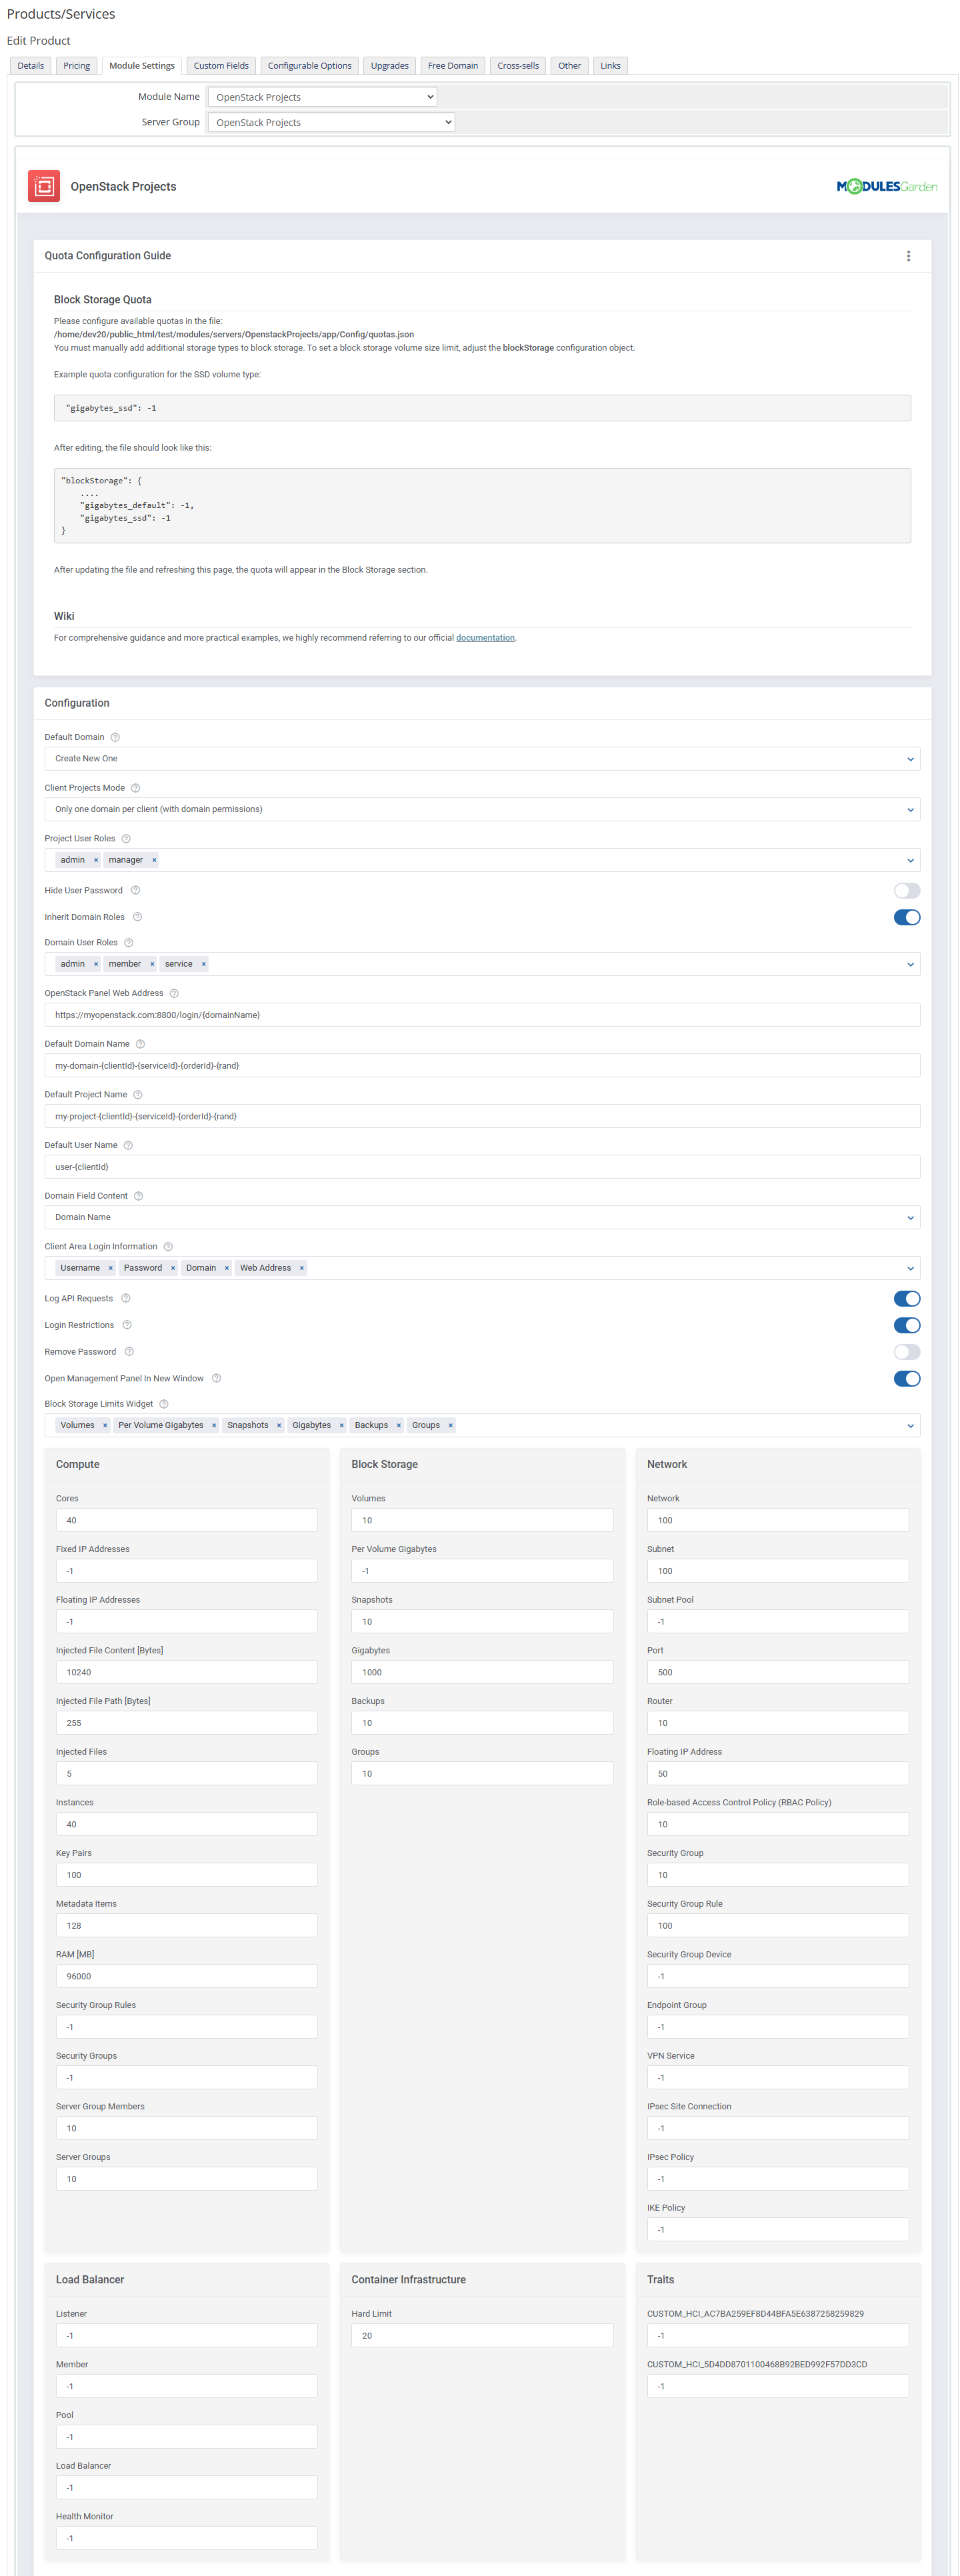
Task: Click the Default Domain Name field
Action: (482, 1066)
